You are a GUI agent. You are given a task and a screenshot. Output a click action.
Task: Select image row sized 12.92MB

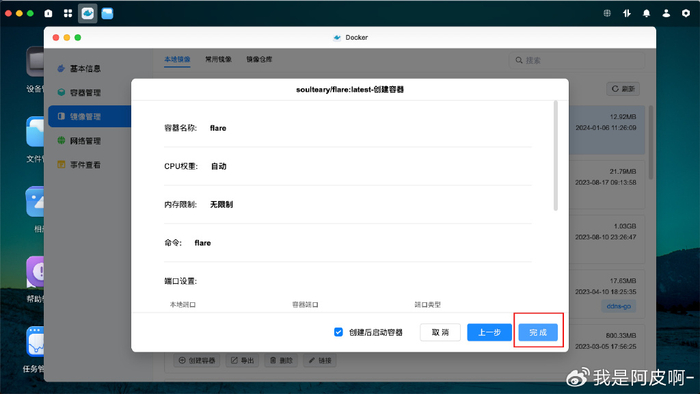point(606,130)
